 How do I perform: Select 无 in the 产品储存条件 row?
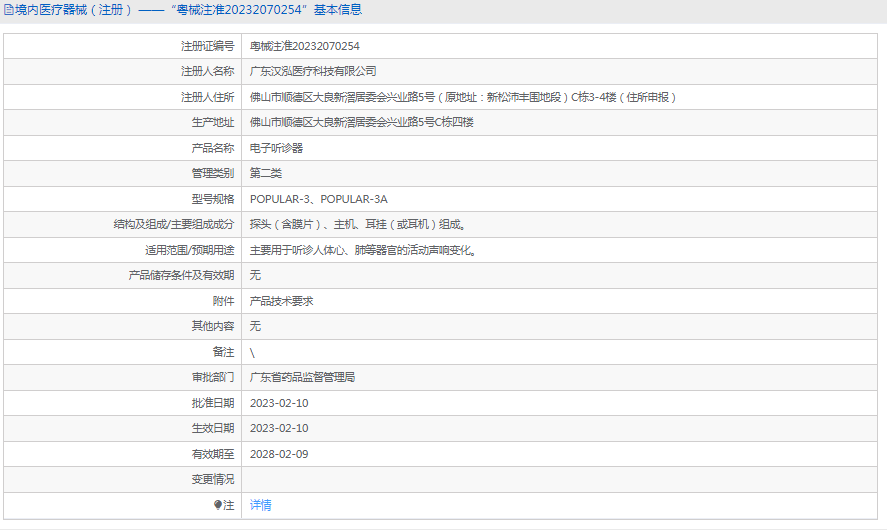pos(255,275)
